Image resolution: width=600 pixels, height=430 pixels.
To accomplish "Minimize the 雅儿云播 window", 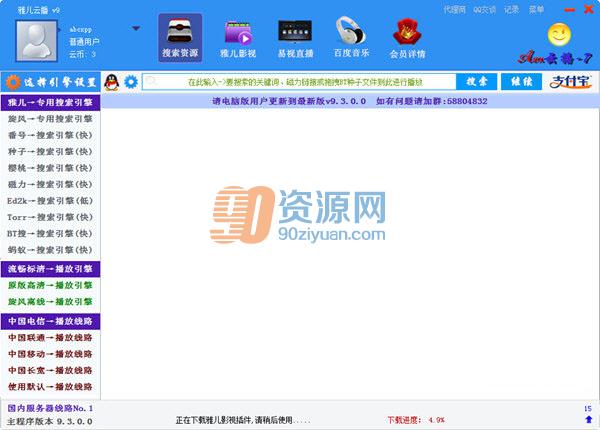I will 569,10.
